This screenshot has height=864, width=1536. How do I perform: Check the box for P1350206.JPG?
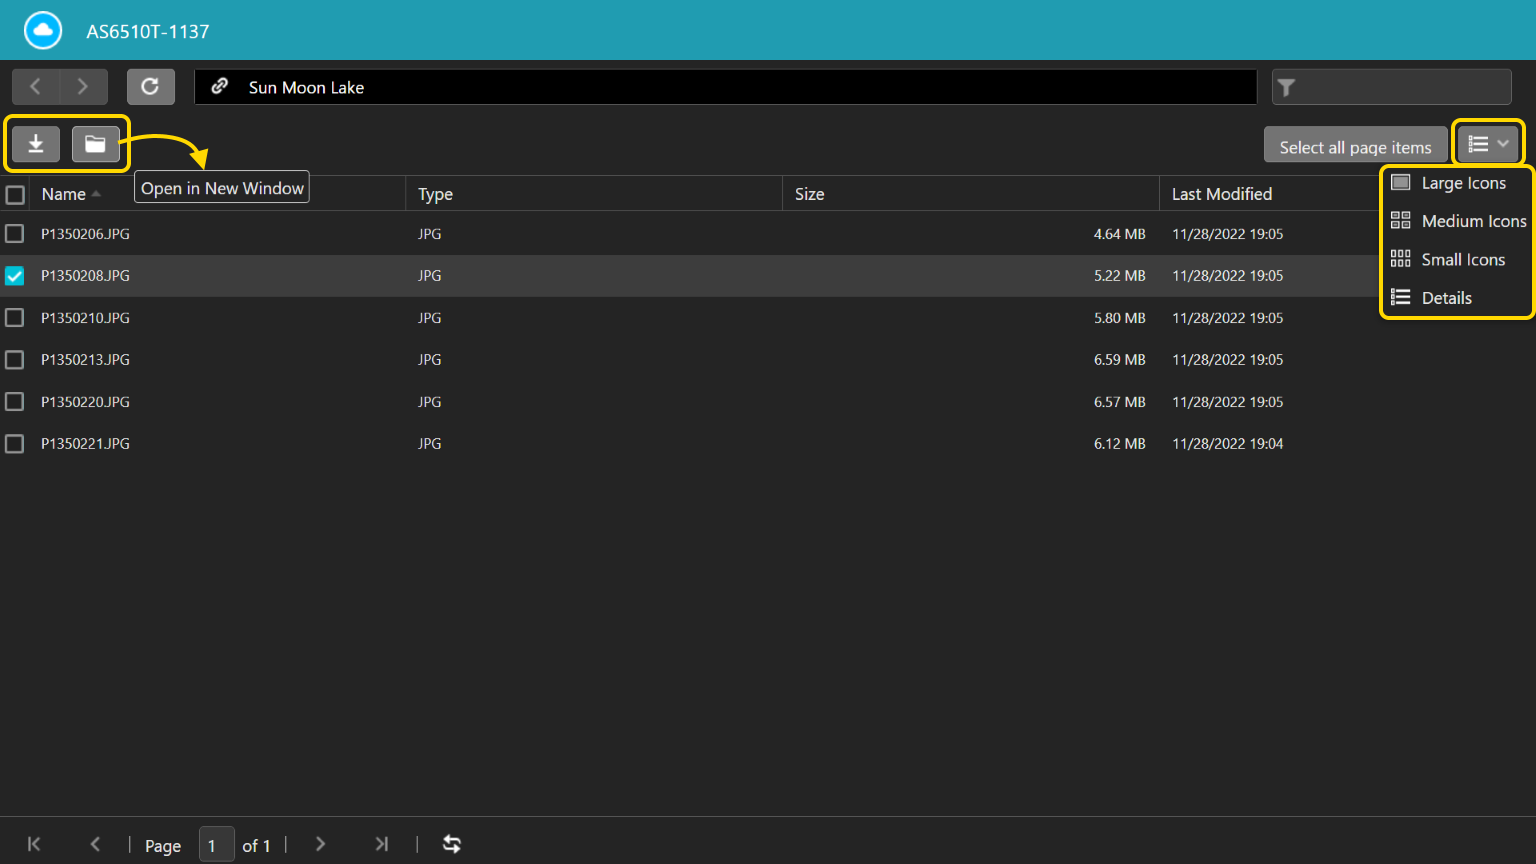[x=15, y=234]
